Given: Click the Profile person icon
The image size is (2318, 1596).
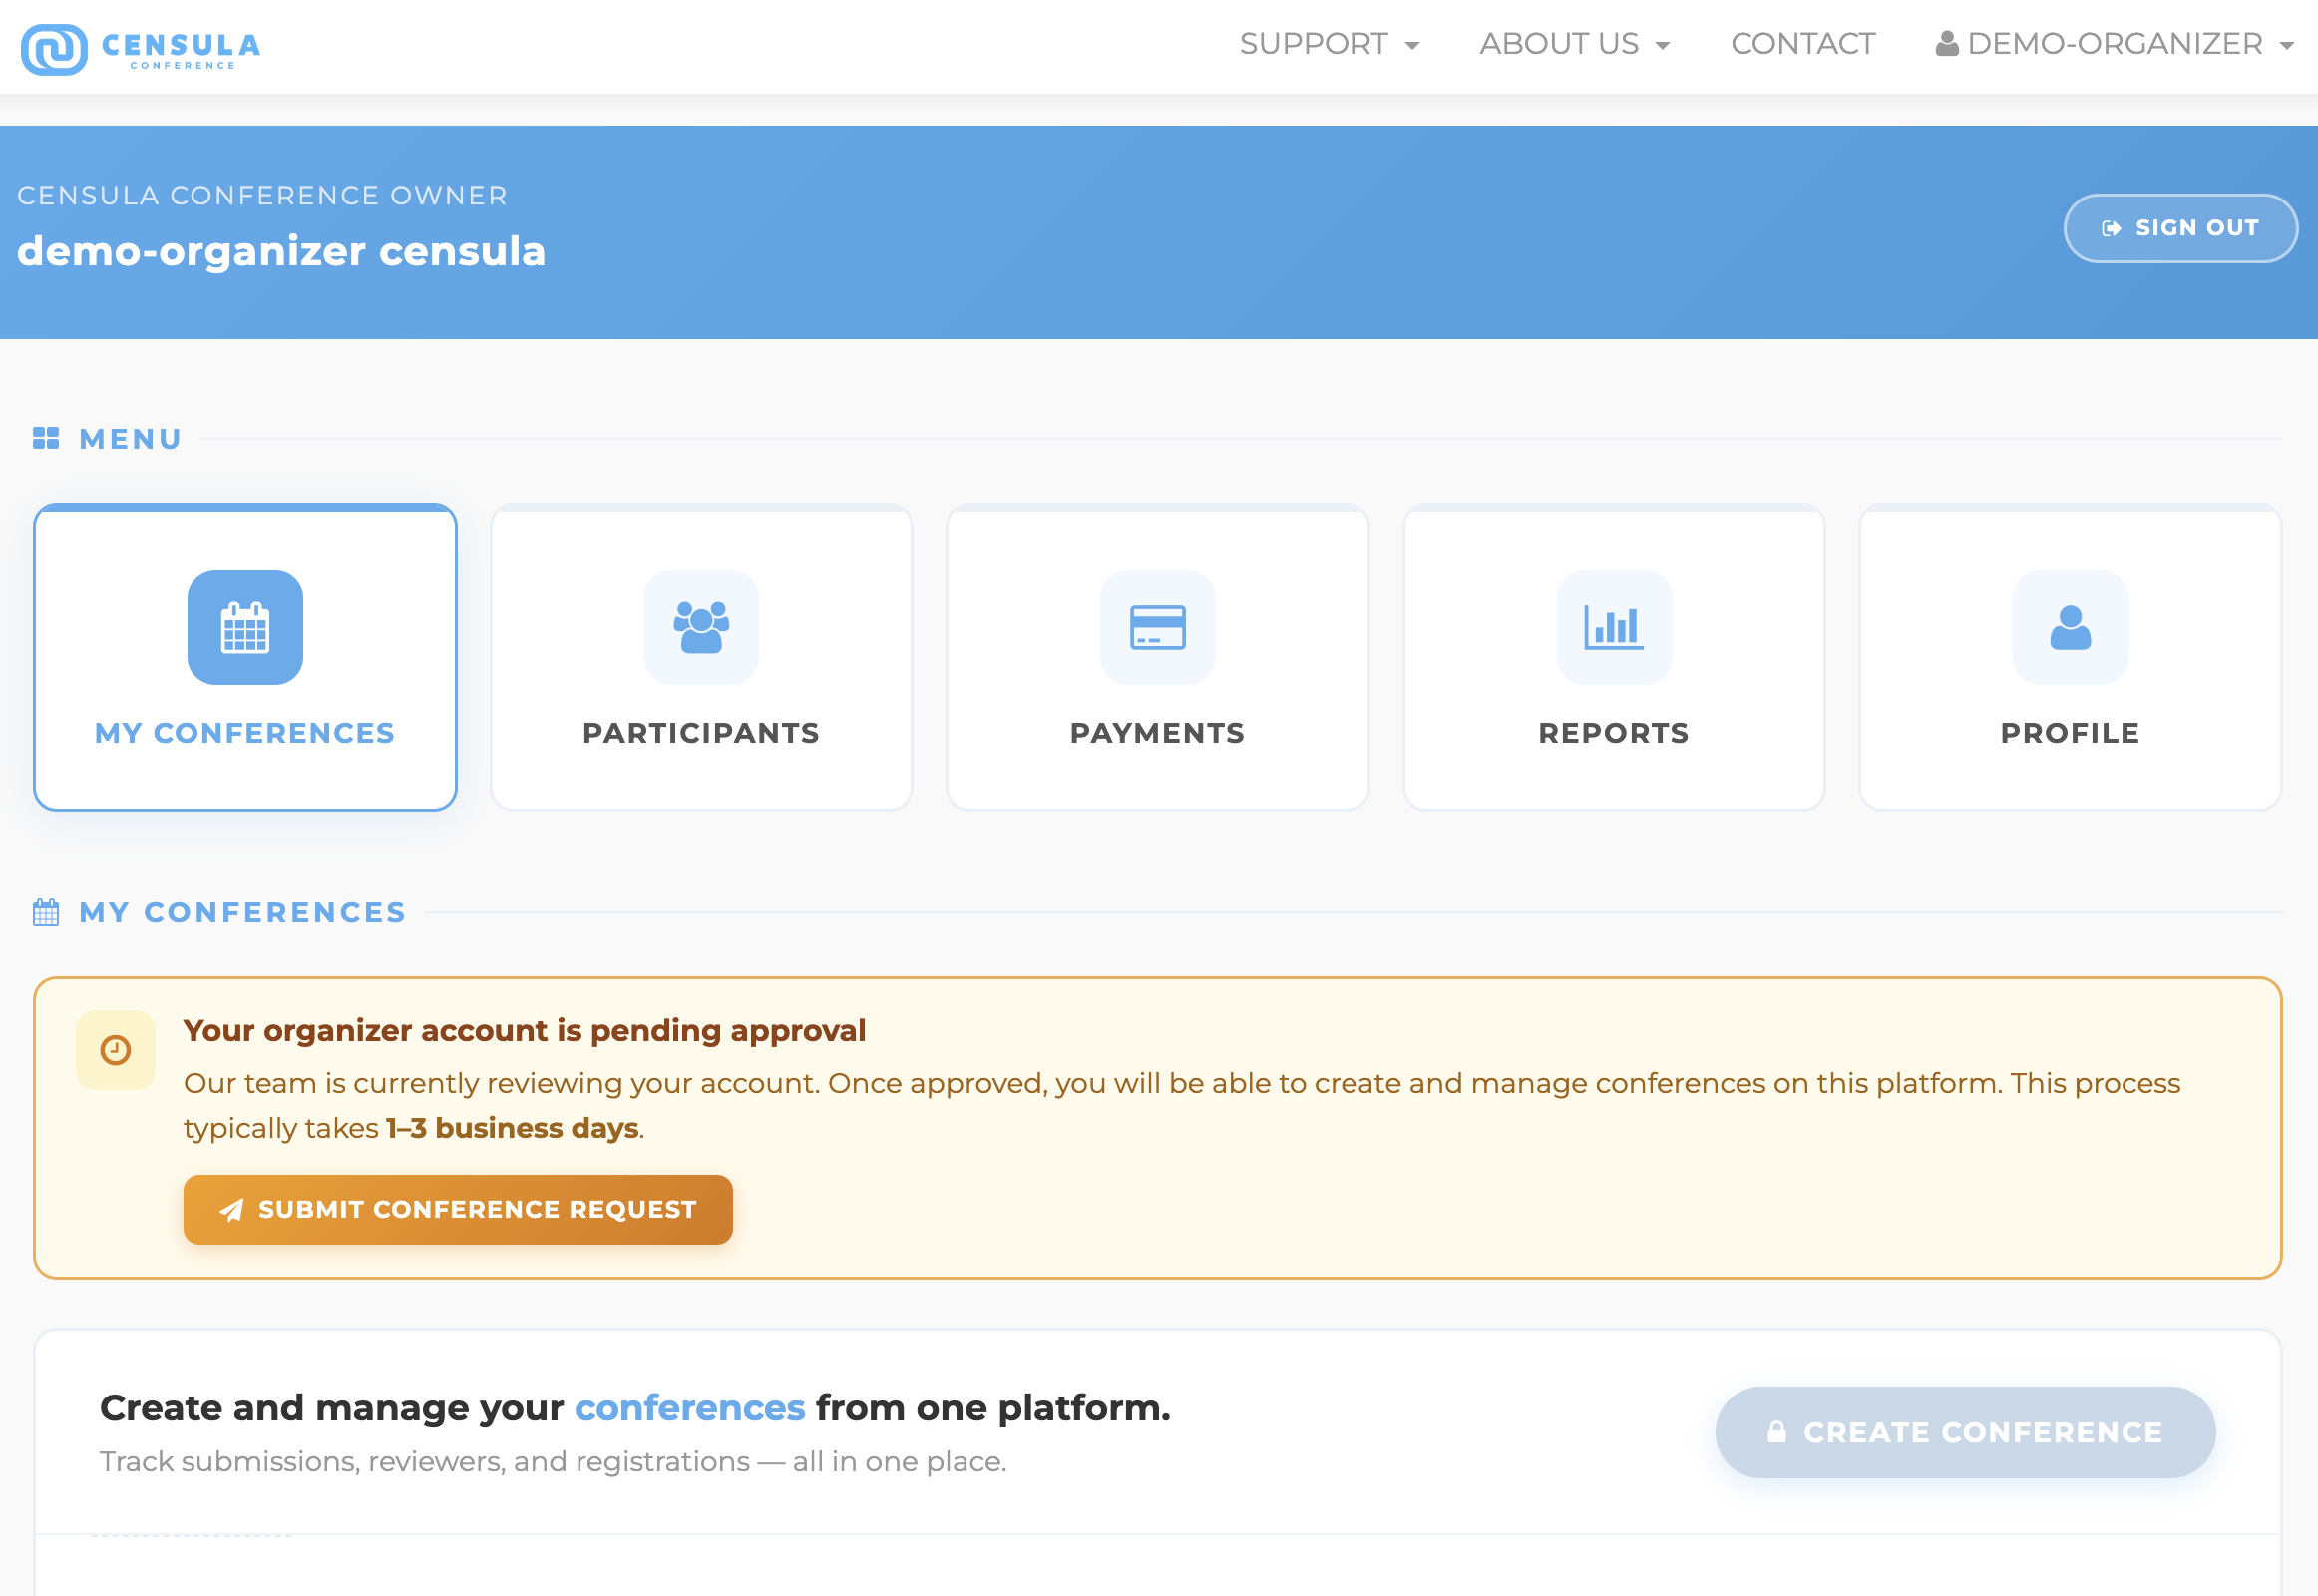Looking at the screenshot, I should click(2070, 628).
